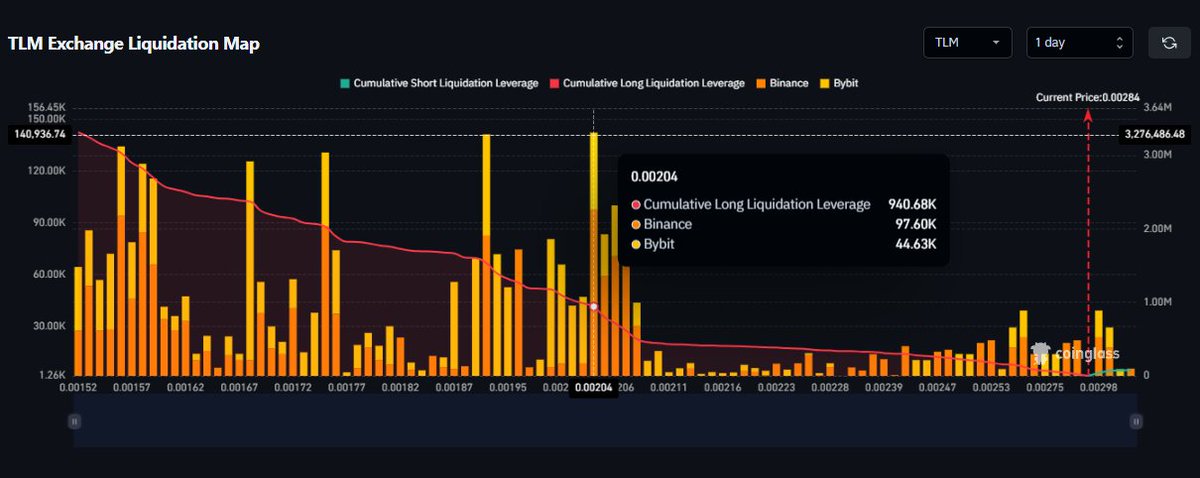The height and width of the screenshot is (478, 1200).
Task: Click the red Long Liquidation legend swatch
Action: 555,83
